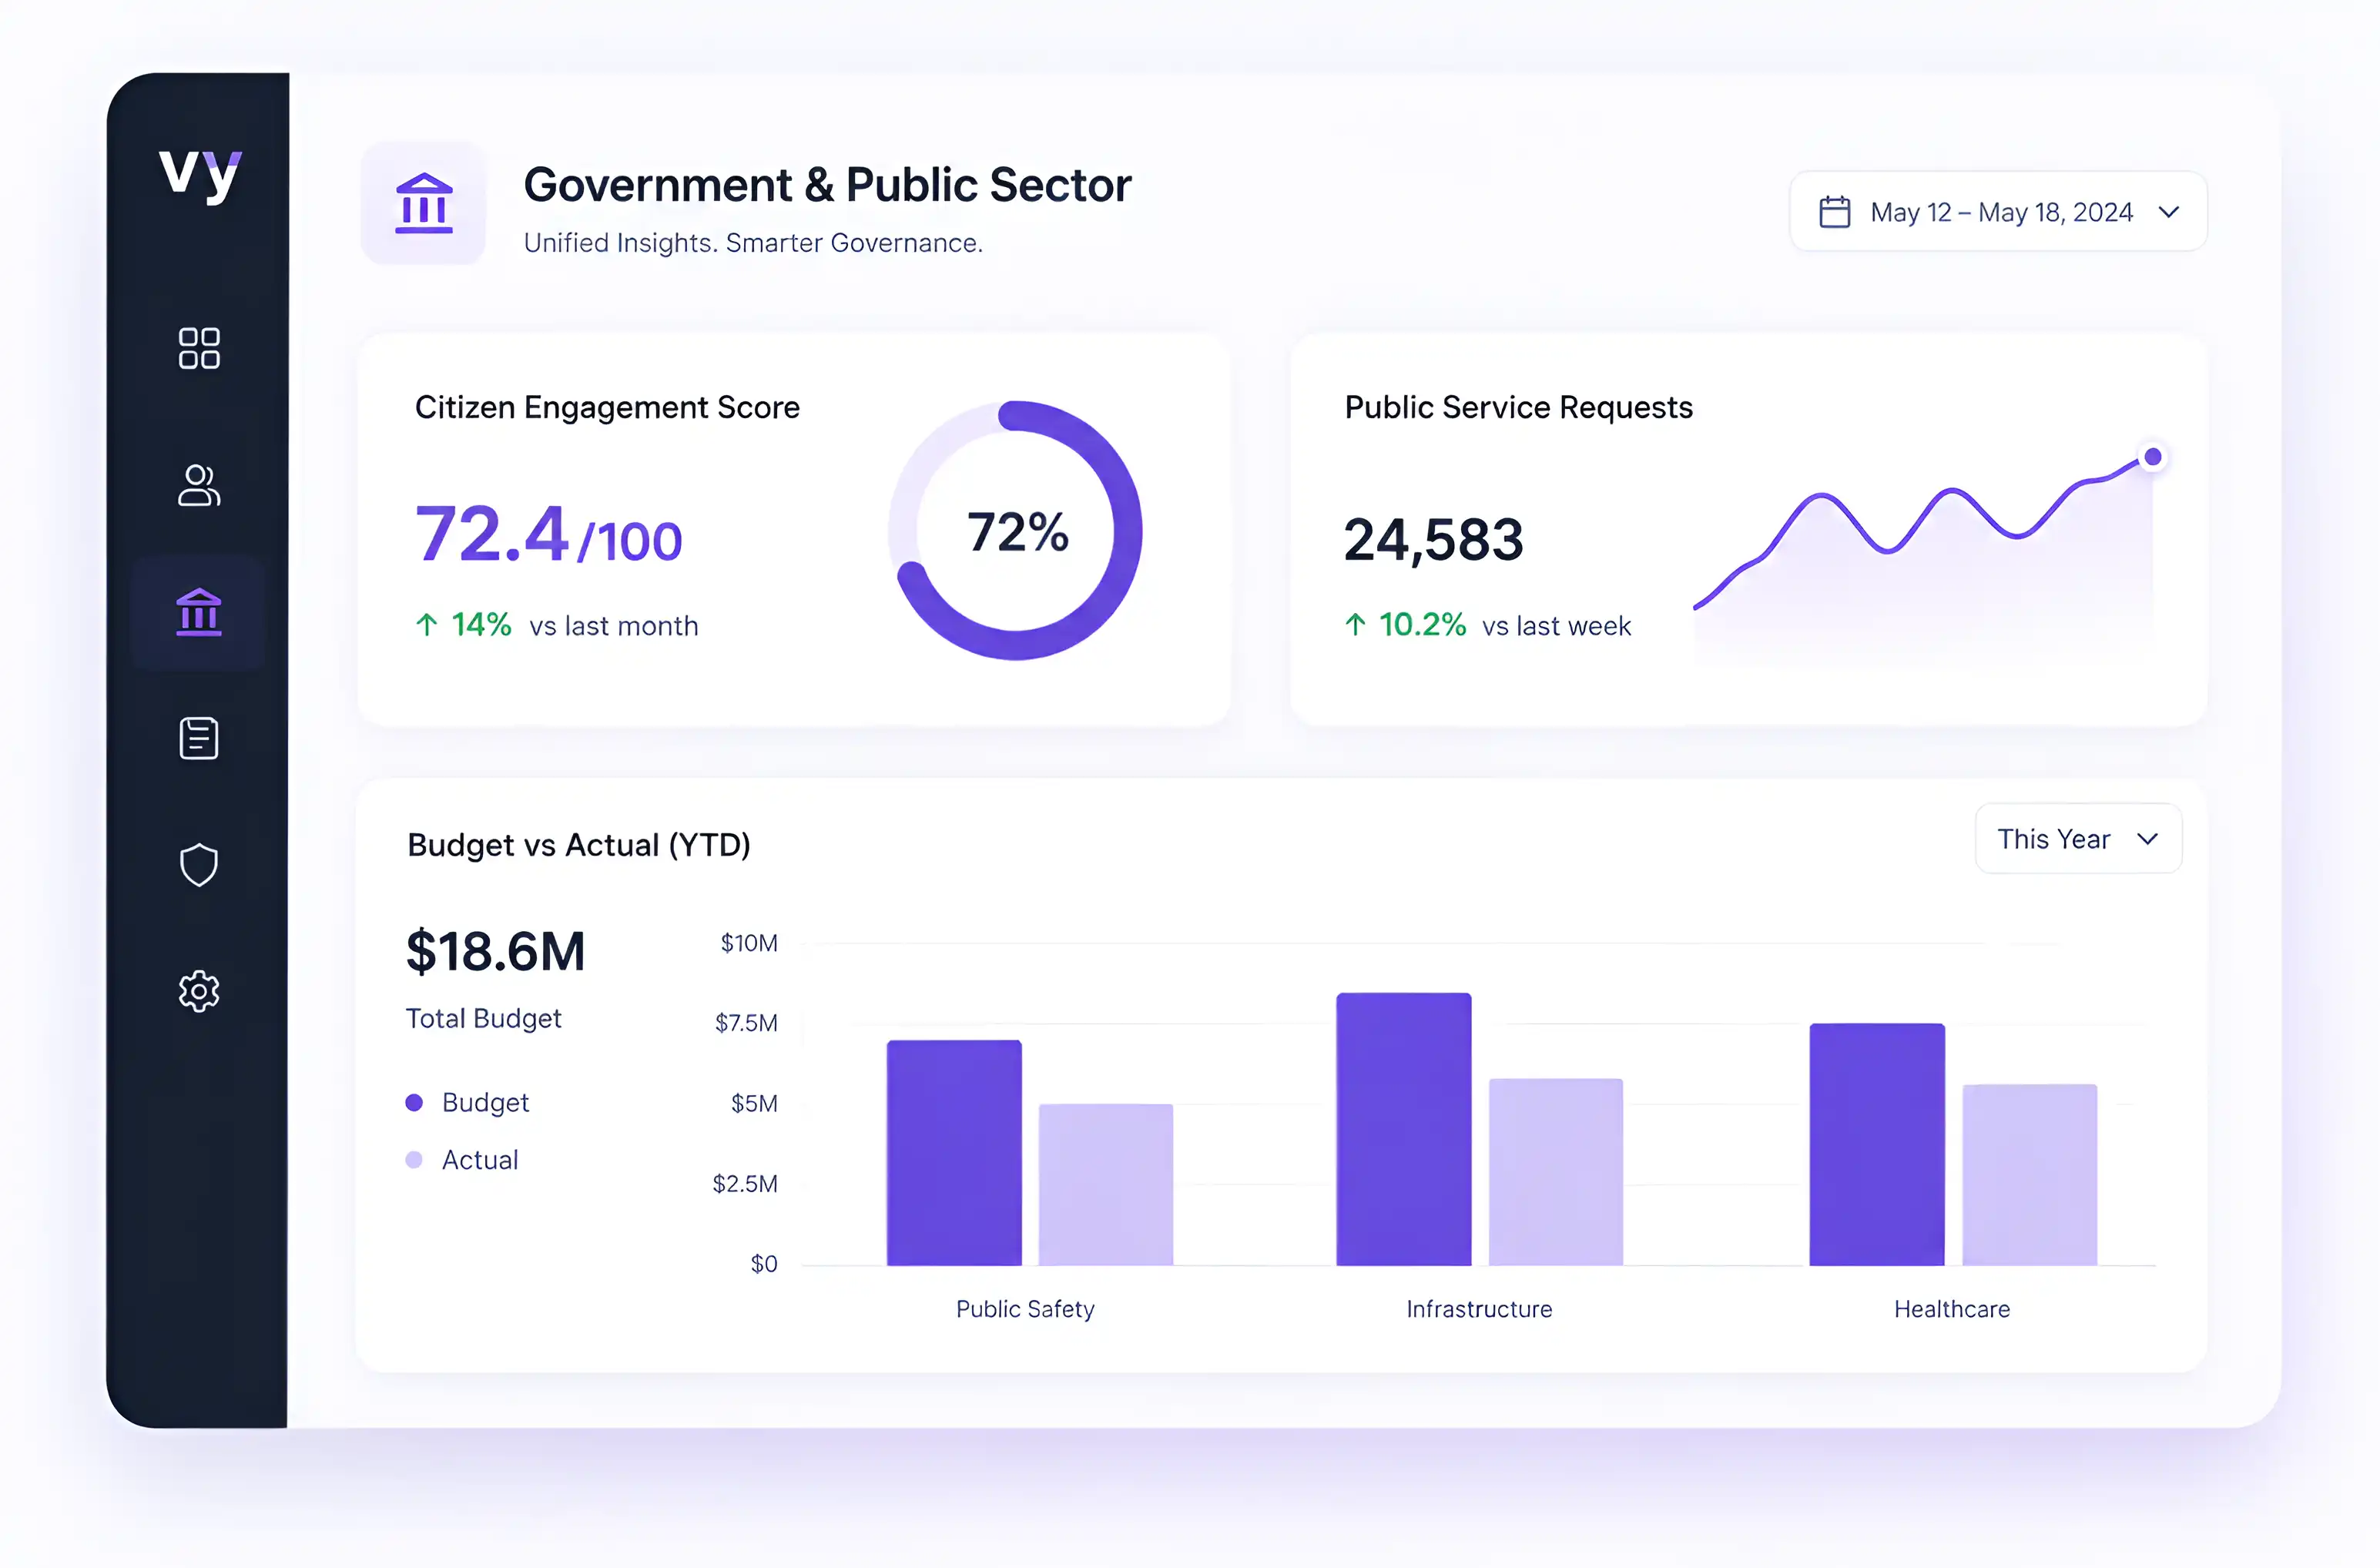The width and height of the screenshot is (2380, 1568).
Task: Click the Budget legend purple dot
Action: (x=414, y=1102)
